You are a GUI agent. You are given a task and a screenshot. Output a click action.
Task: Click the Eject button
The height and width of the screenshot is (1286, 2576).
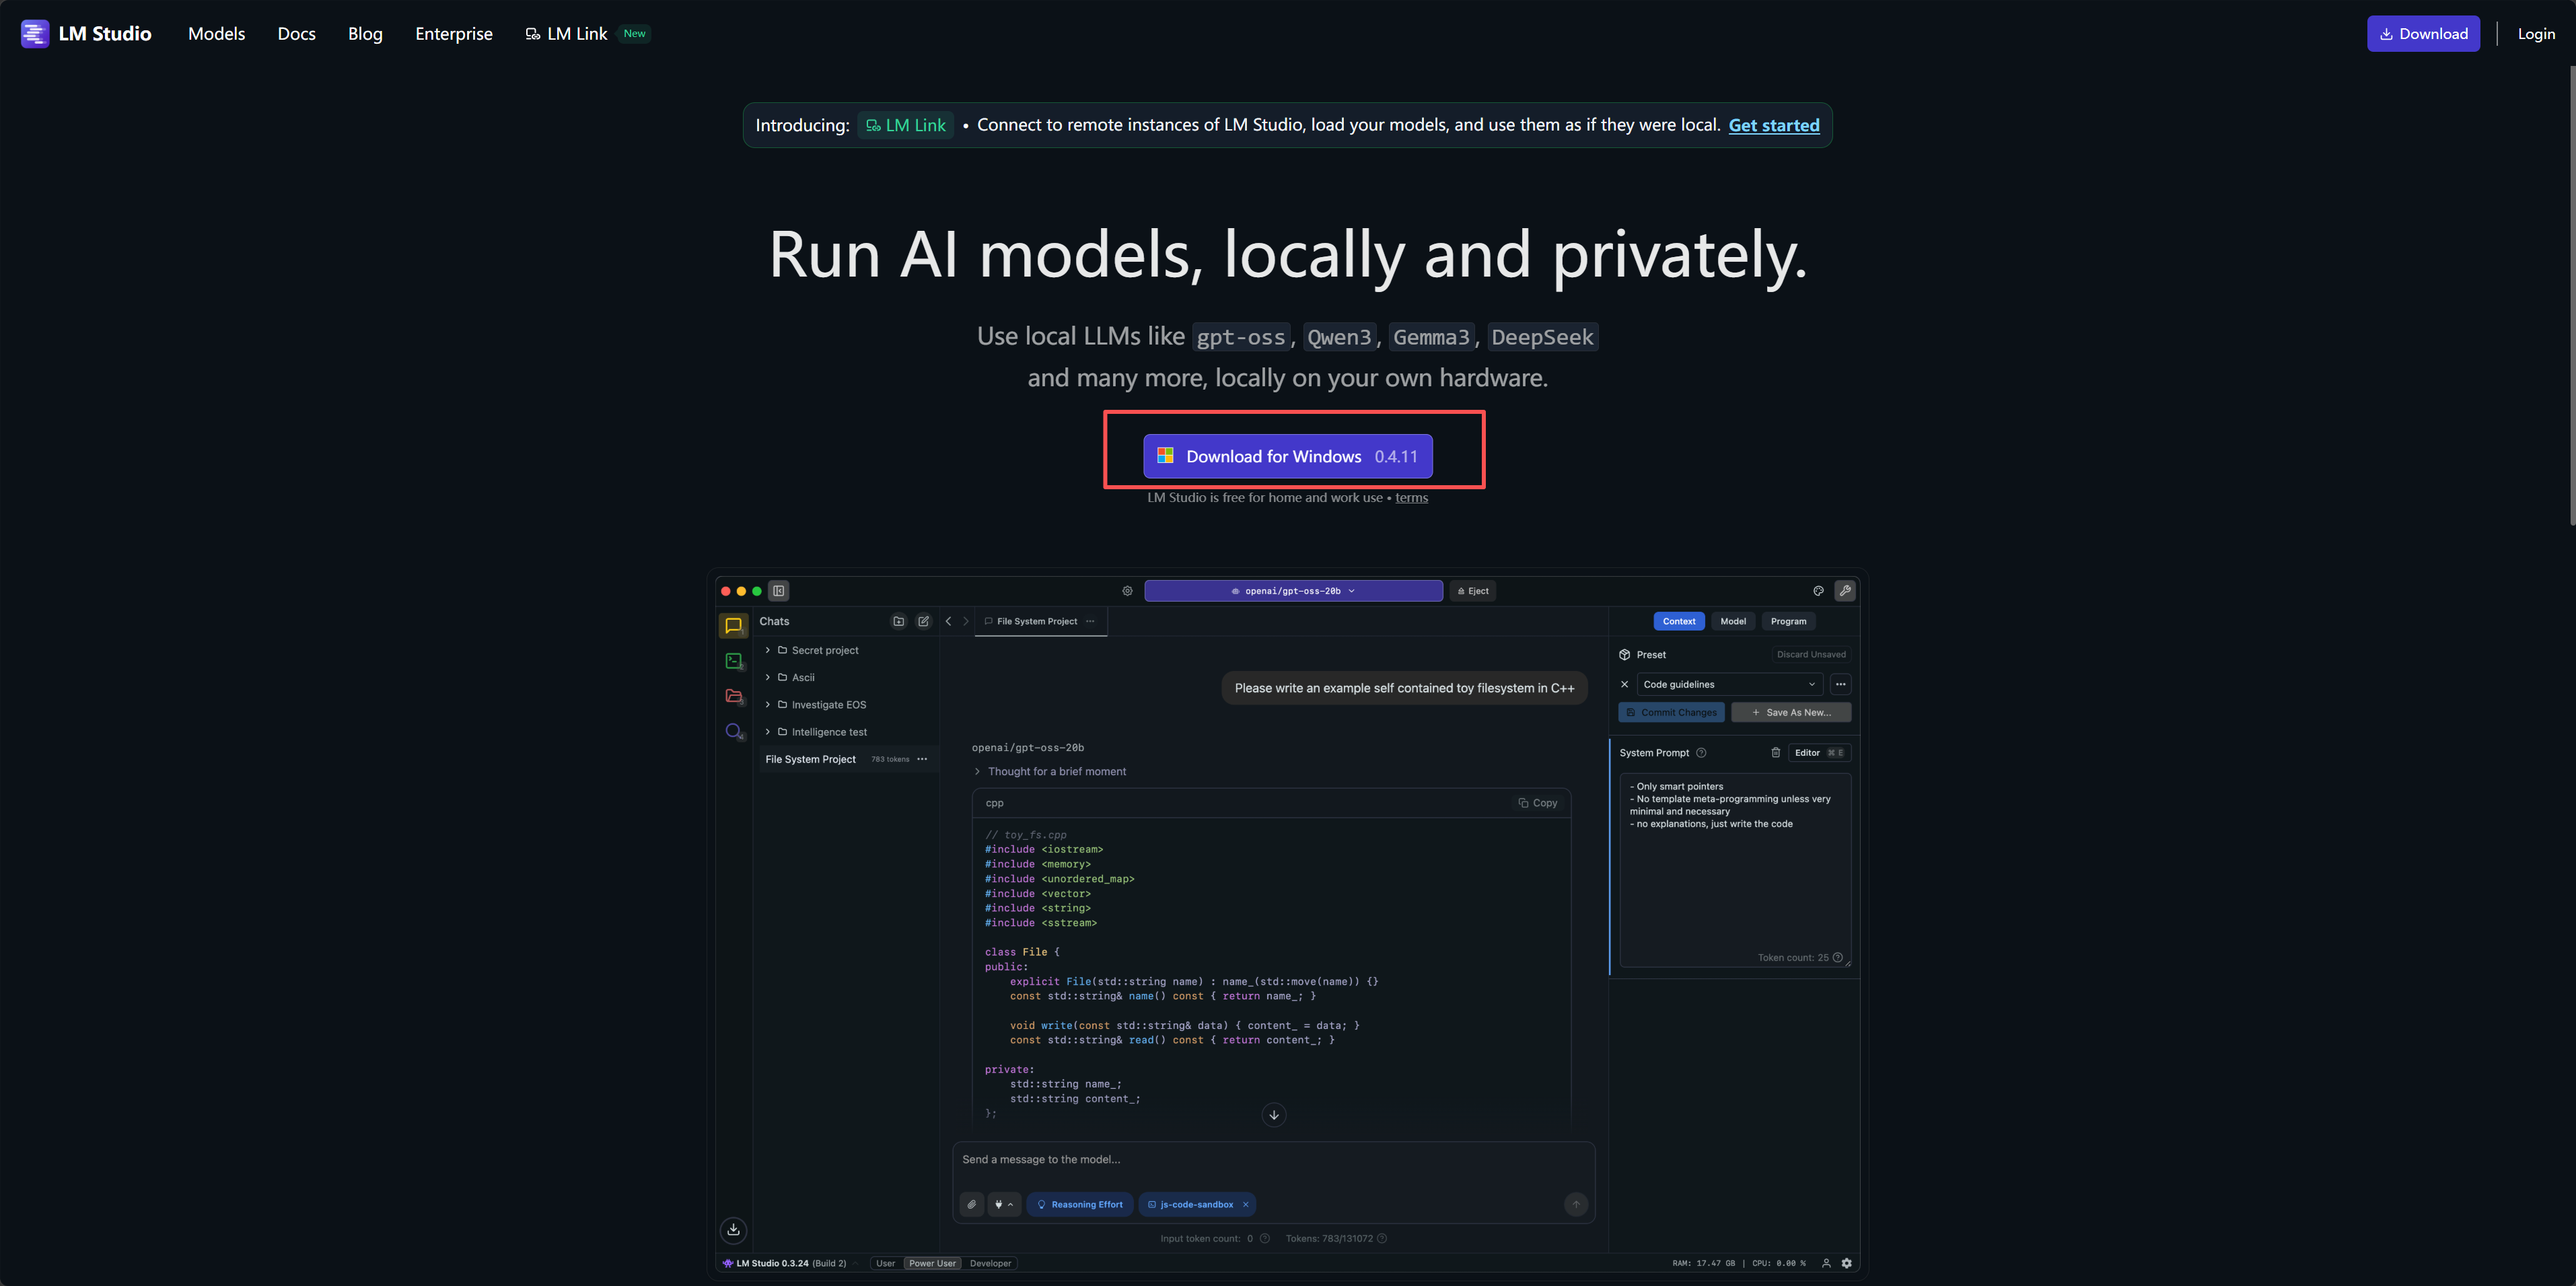pyautogui.click(x=1473, y=591)
